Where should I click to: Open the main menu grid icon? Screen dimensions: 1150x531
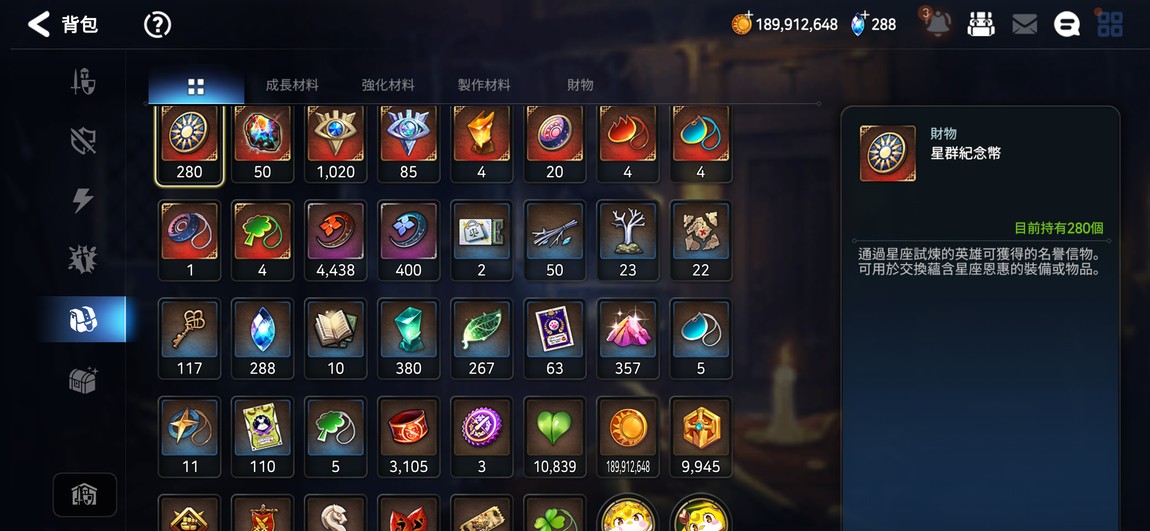[x=1110, y=24]
